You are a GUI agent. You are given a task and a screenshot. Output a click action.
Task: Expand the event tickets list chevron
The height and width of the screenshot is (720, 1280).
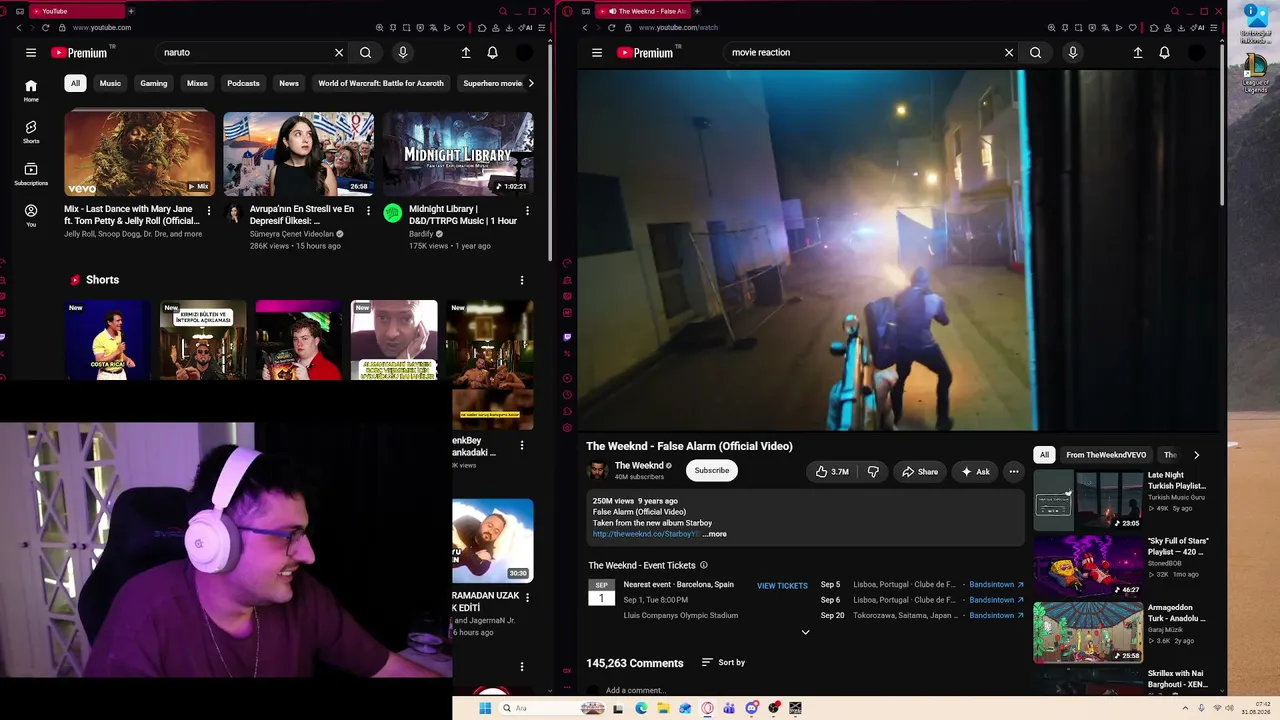coord(805,632)
